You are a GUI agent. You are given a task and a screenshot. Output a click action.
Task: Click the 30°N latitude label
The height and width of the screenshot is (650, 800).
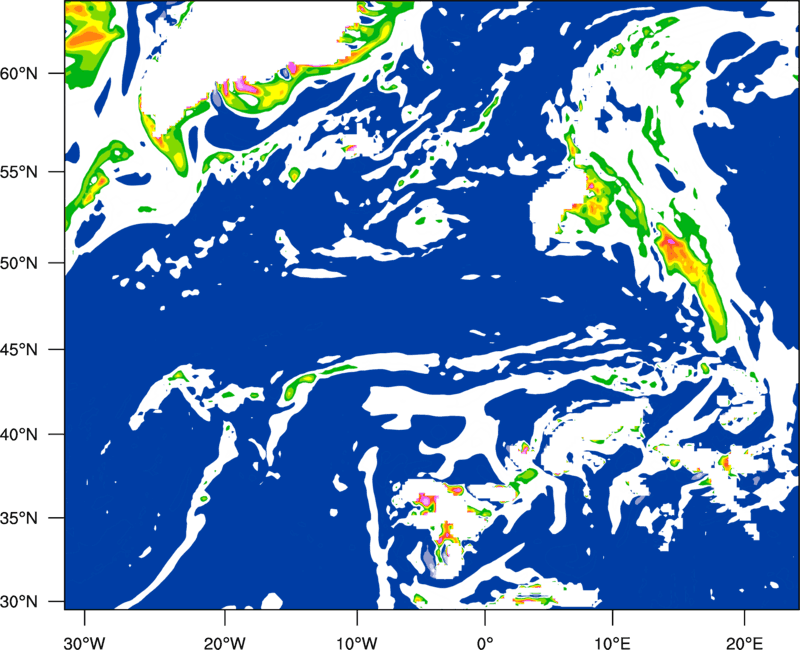[19, 602]
